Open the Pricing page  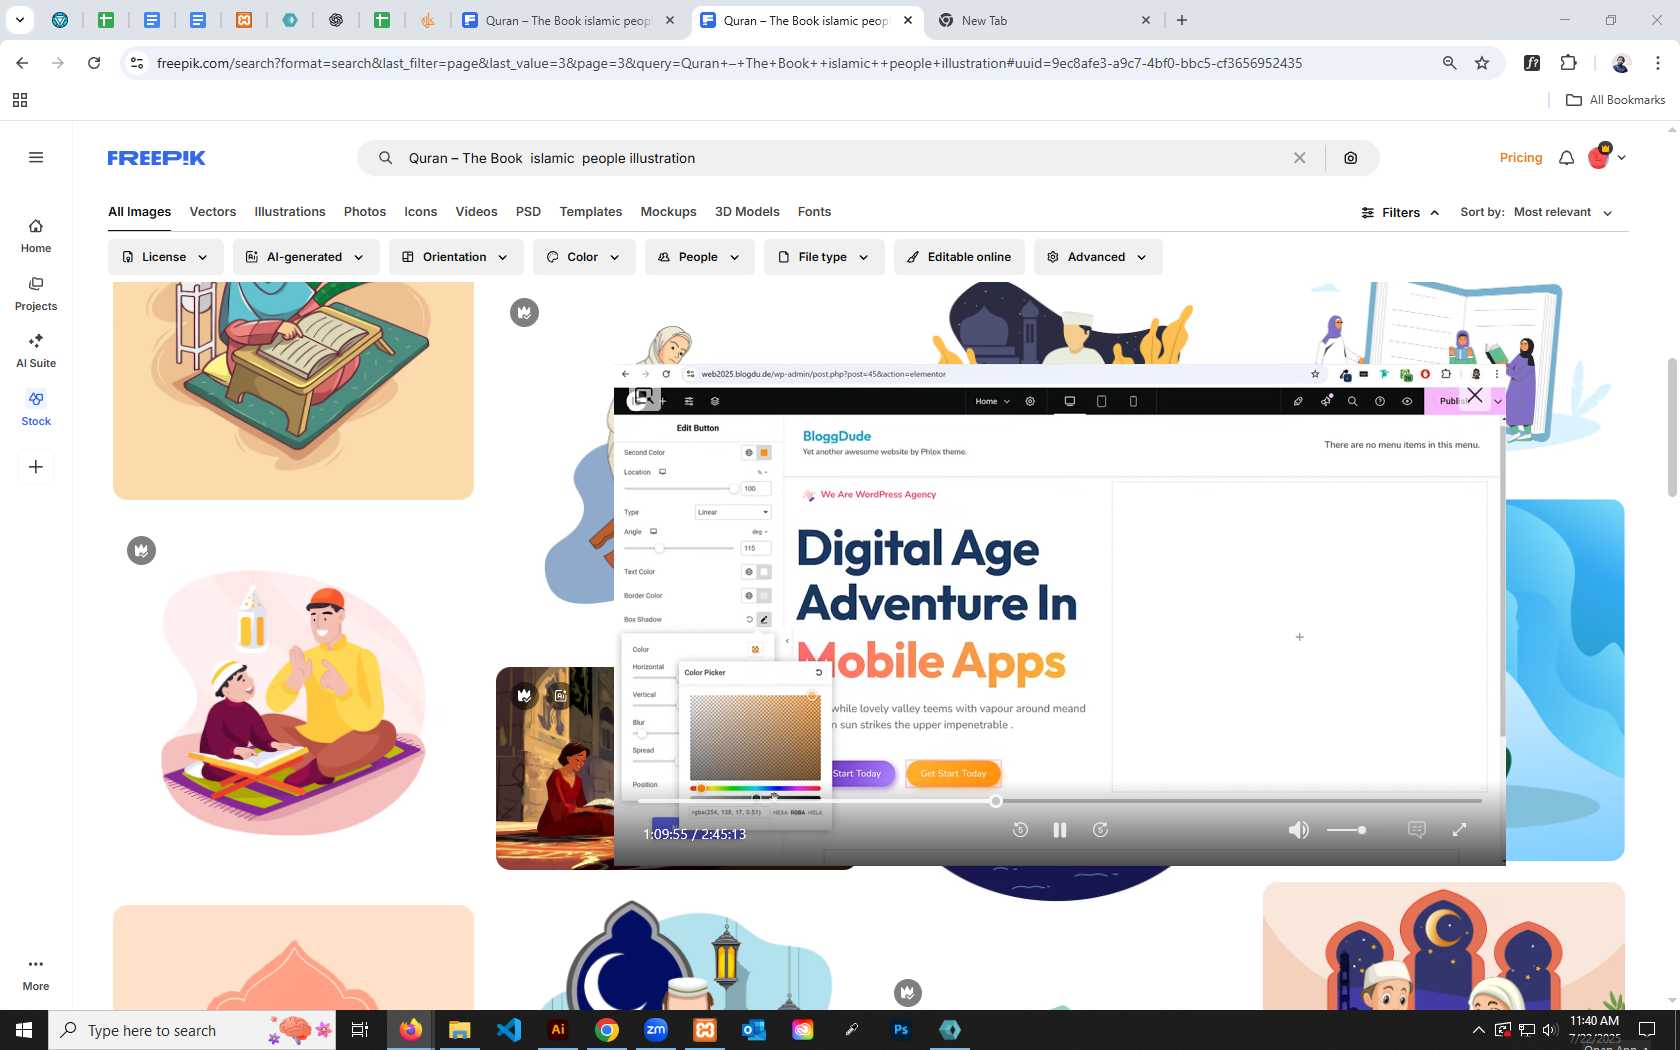(x=1520, y=158)
